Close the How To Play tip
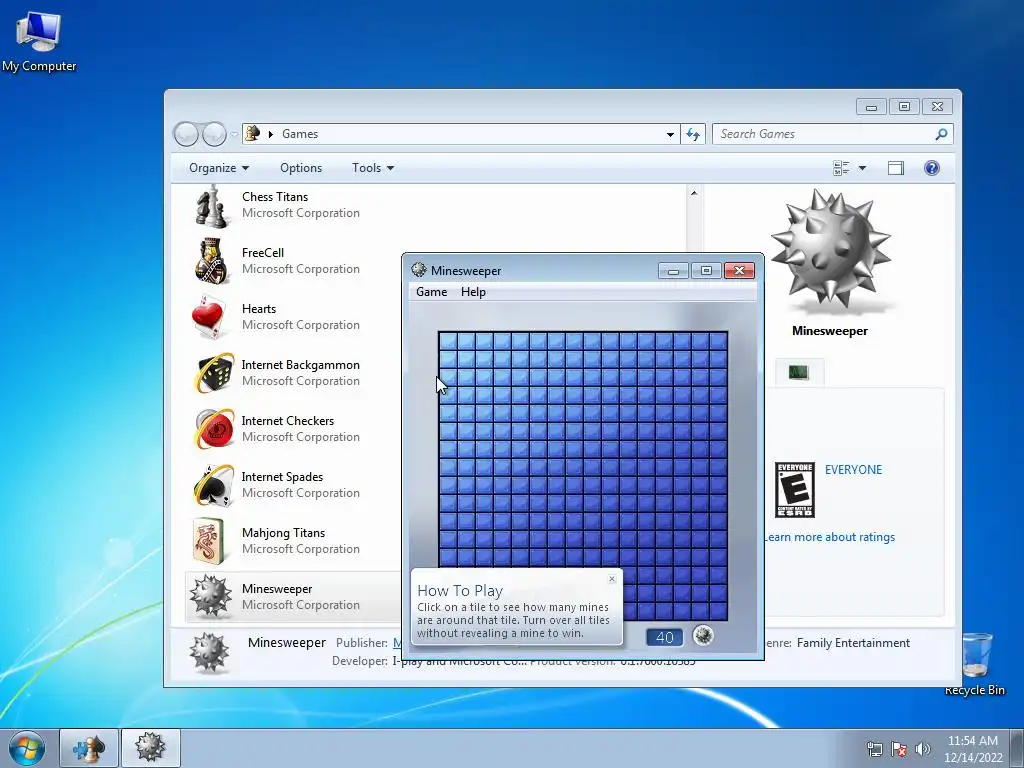Image resolution: width=1024 pixels, height=768 pixels. click(612, 579)
